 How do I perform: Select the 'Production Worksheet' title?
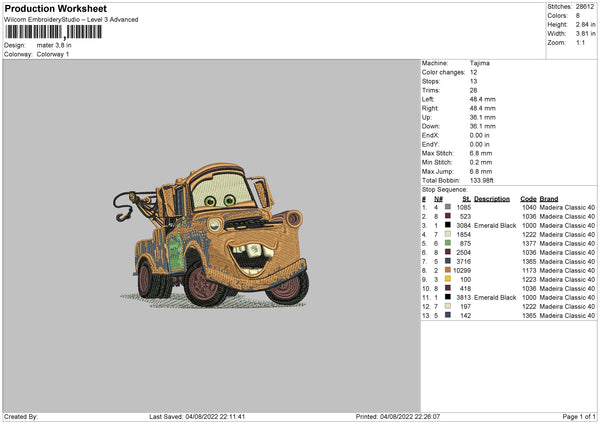click(55, 8)
